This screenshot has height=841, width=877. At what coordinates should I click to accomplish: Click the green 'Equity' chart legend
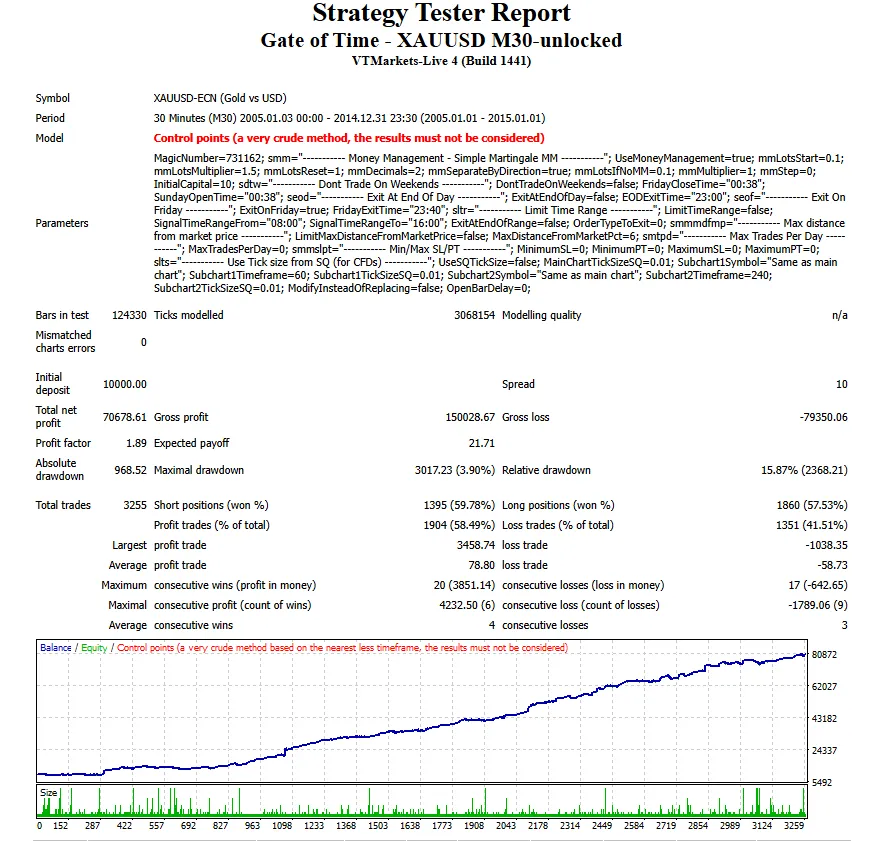[x=94, y=648]
